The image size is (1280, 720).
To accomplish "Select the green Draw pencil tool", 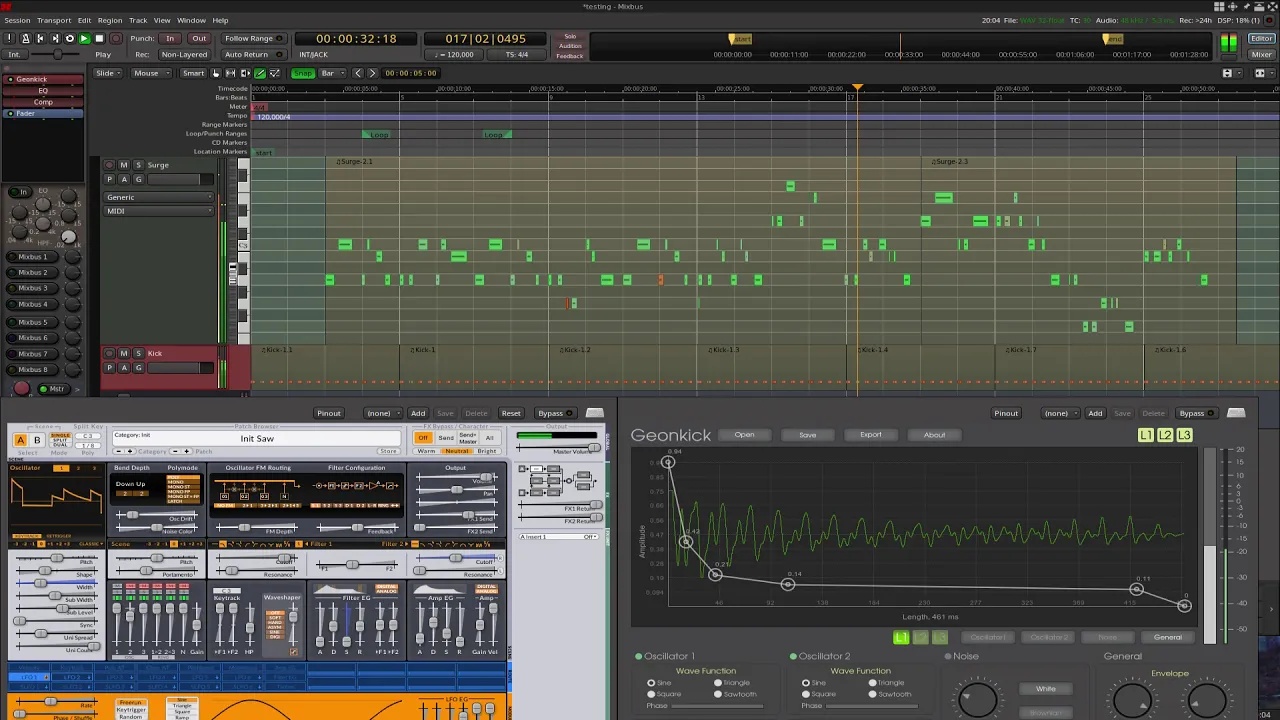I will point(260,73).
